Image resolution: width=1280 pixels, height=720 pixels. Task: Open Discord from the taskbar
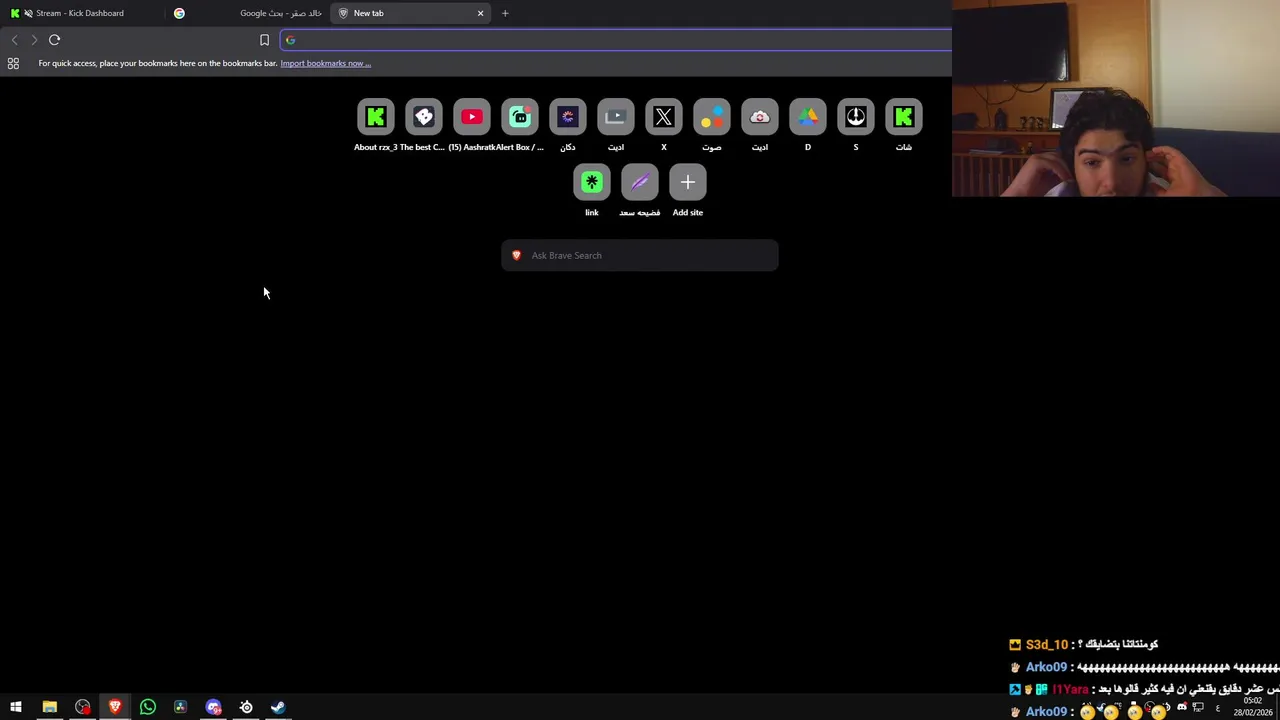(x=213, y=707)
